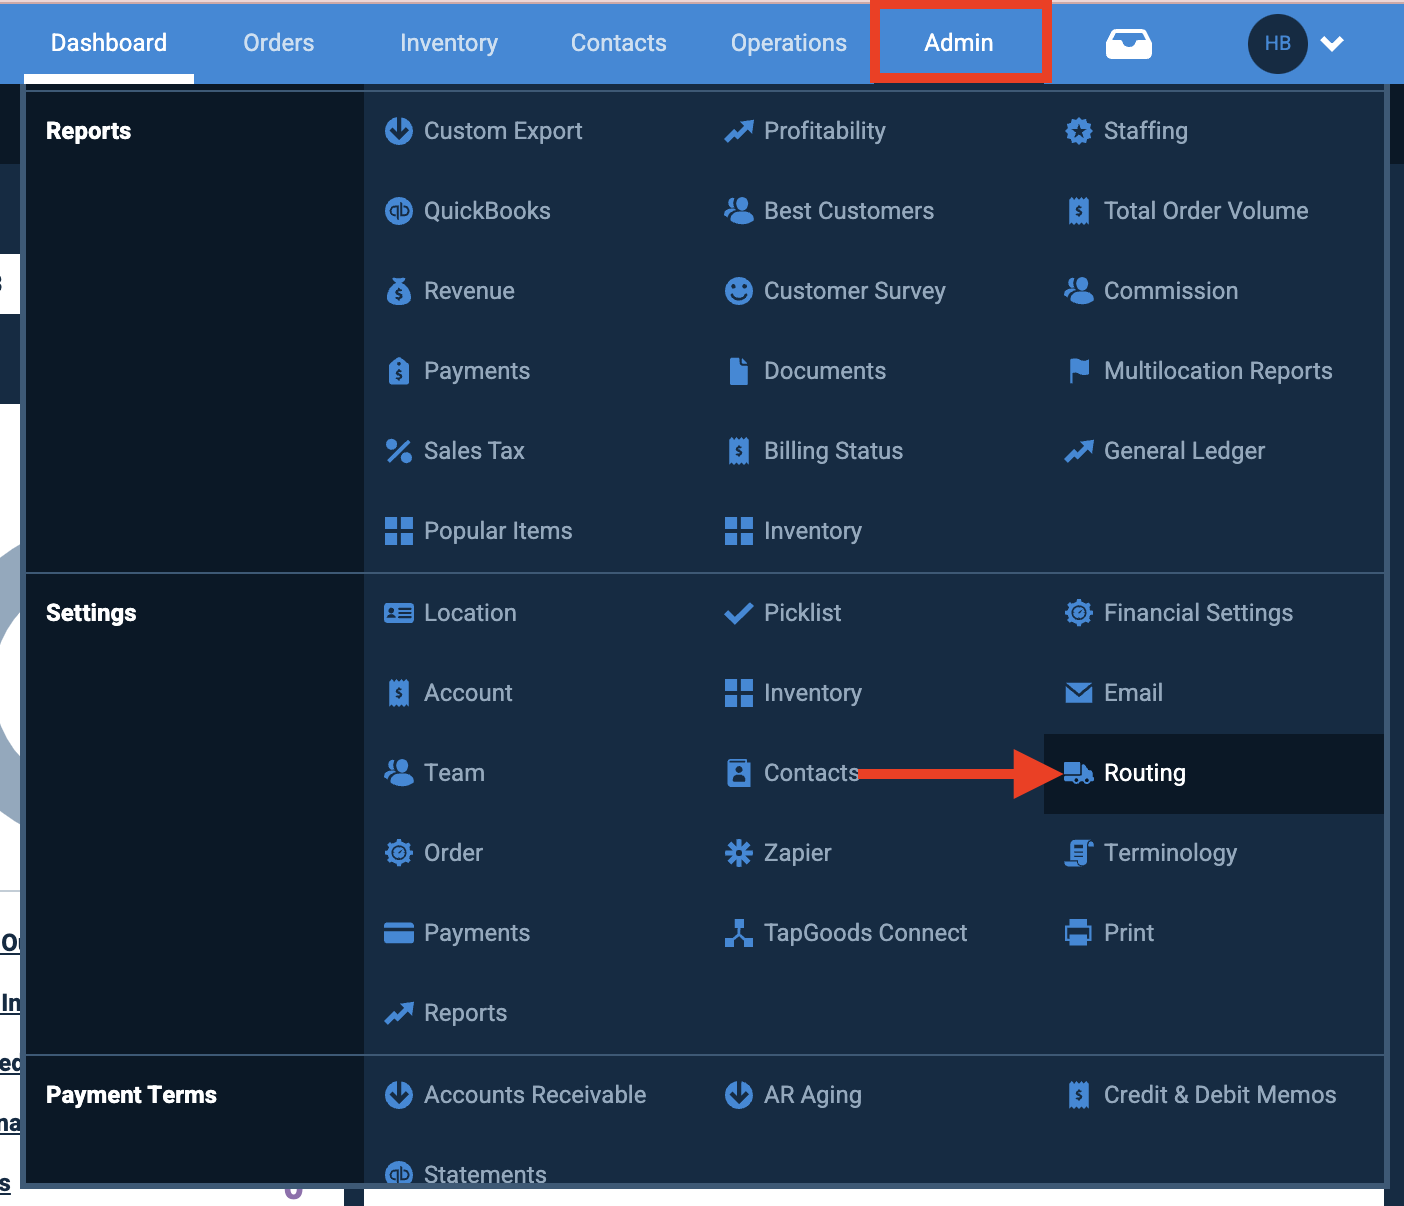Viewport: 1404px width, 1206px height.
Task: Go to Total Order Volume report
Action: tap(1206, 211)
